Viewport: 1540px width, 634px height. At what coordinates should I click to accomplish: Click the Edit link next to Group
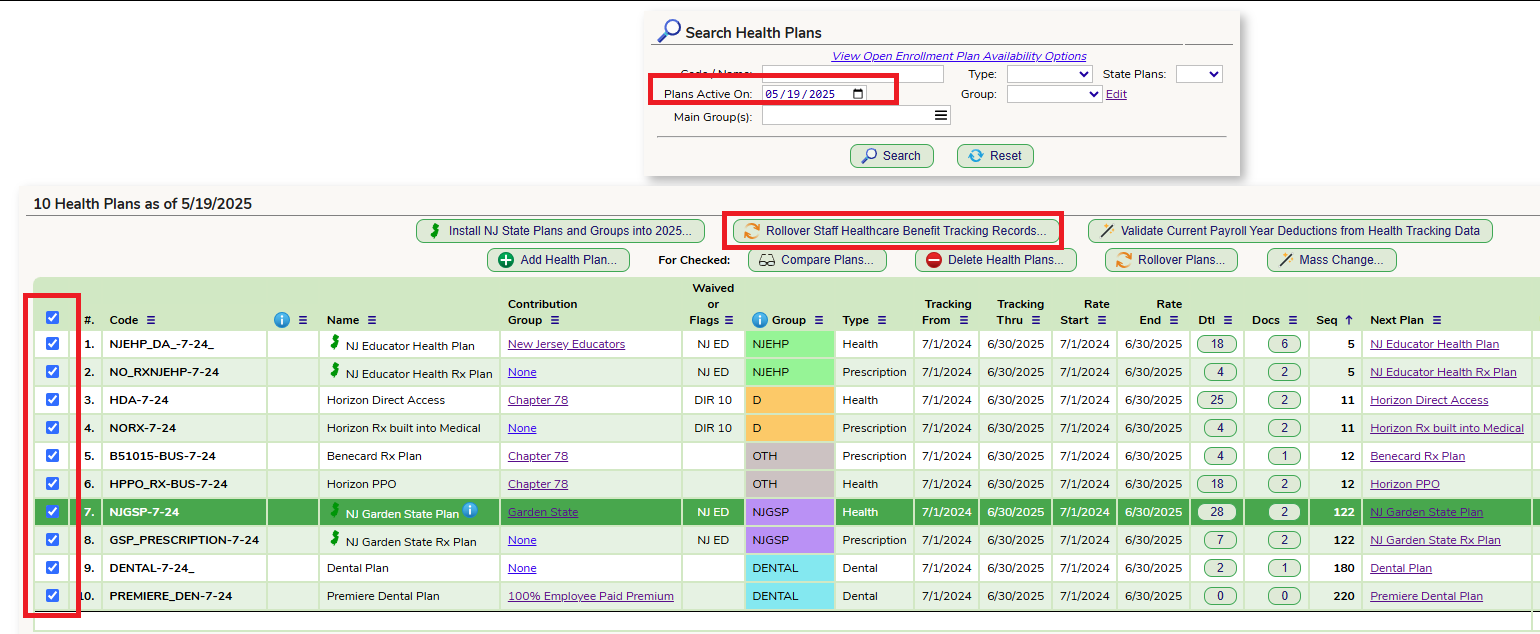1116,94
